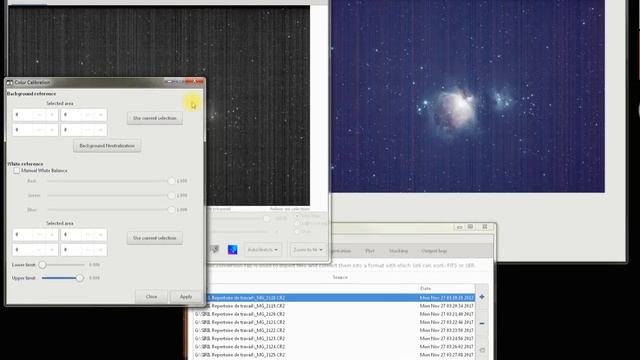This screenshot has width=640, height=360.
Task: Select the highlighted _MG_2118.CR2 file row
Action: pos(340,298)
